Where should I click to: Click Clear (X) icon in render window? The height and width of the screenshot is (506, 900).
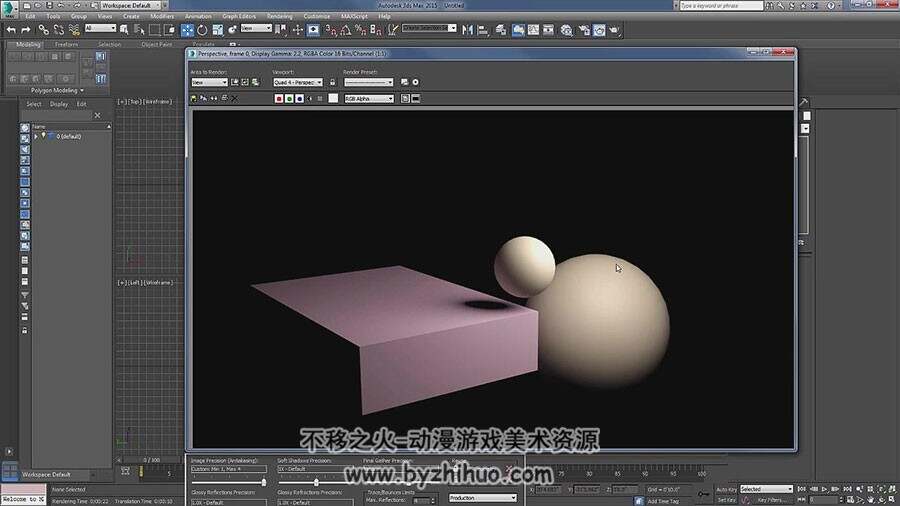tap(234, 99)
